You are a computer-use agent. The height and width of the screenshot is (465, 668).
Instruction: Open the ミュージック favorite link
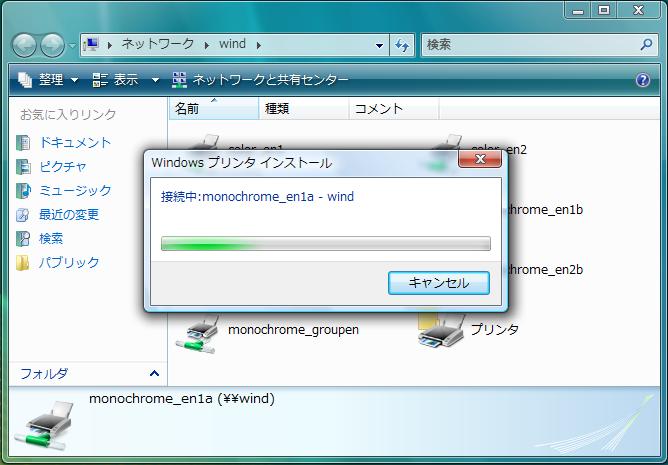[75, 190]
